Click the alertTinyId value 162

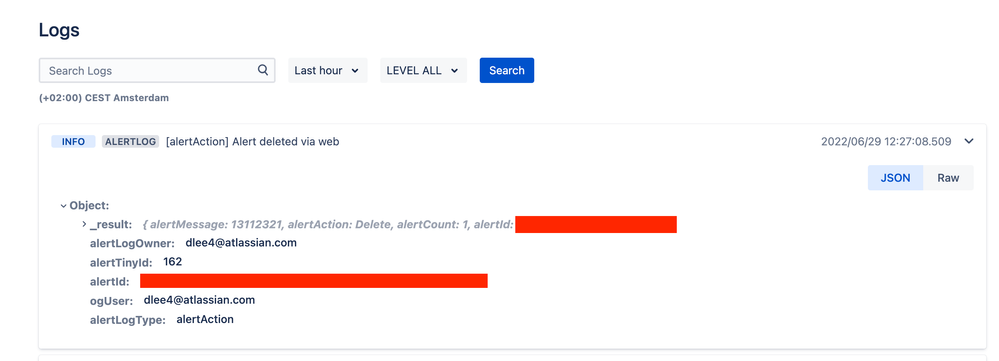(173, 262)
